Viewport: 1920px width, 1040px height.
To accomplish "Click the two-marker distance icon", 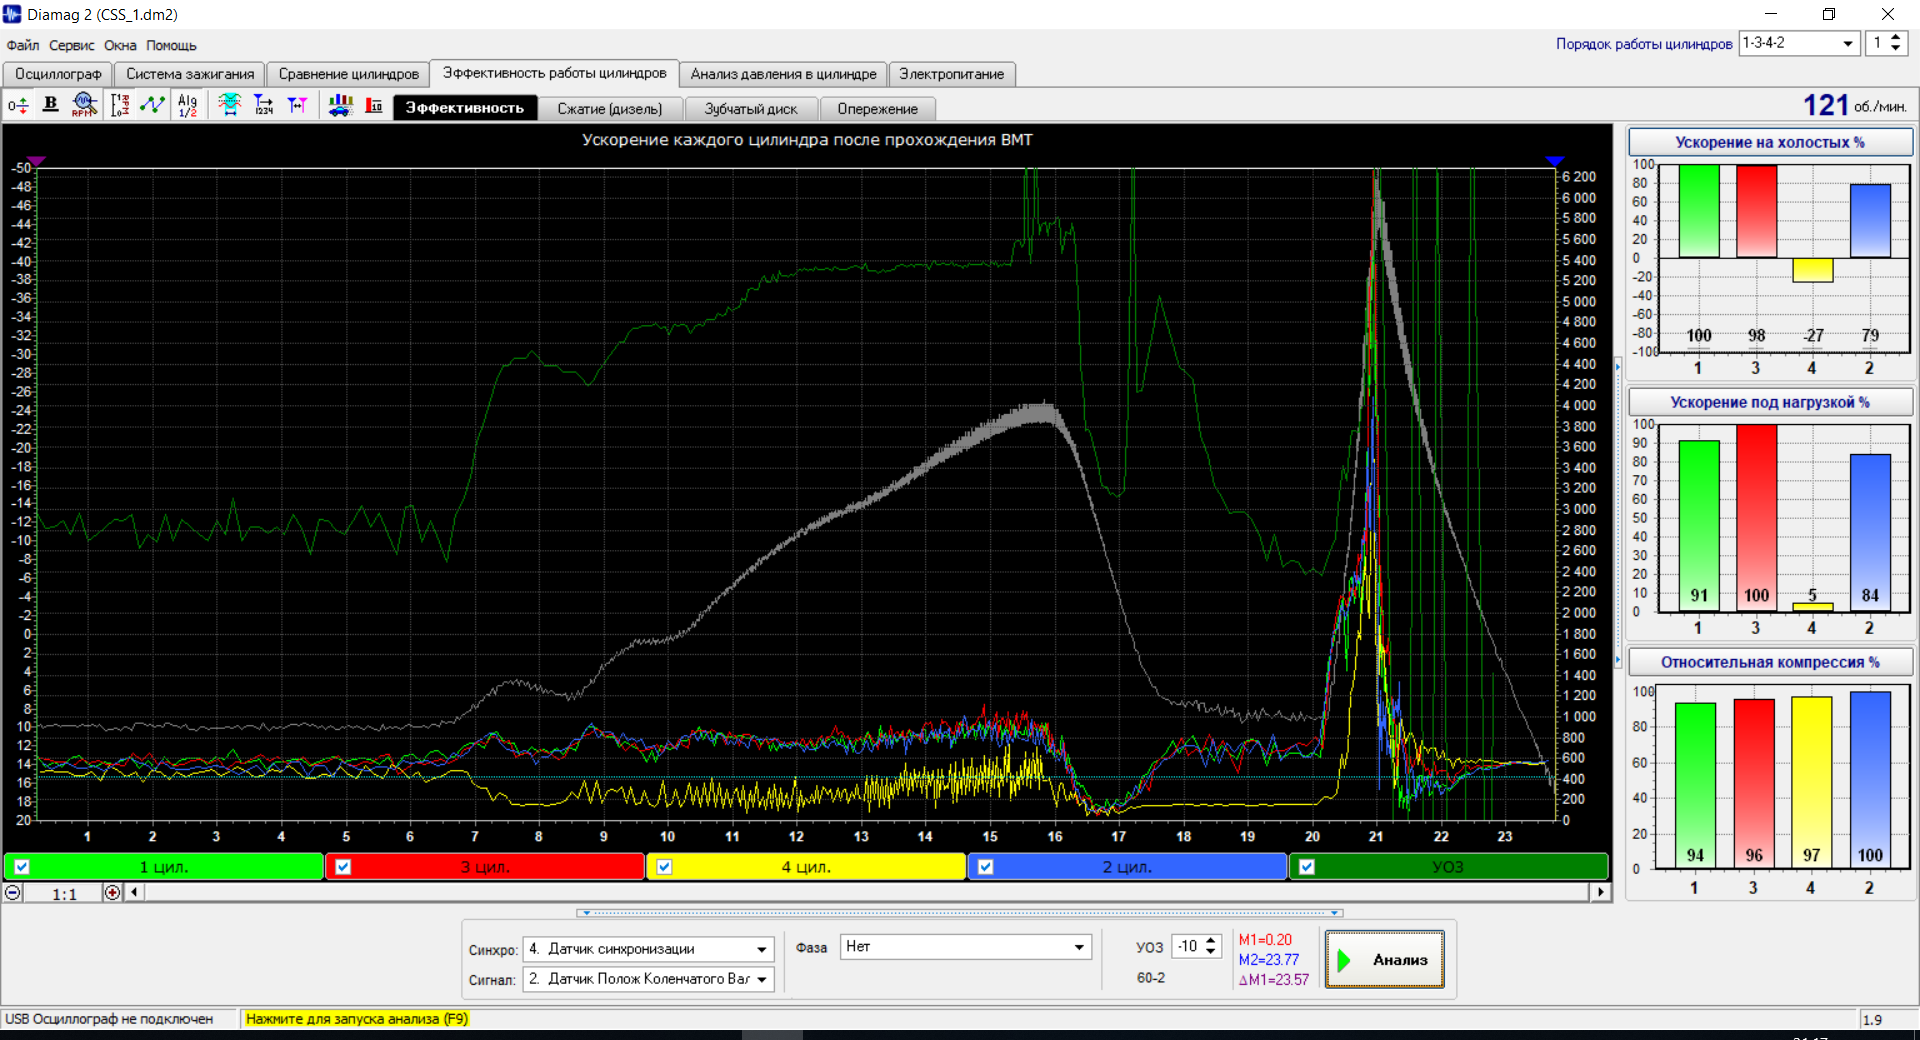I will [298, 105].
